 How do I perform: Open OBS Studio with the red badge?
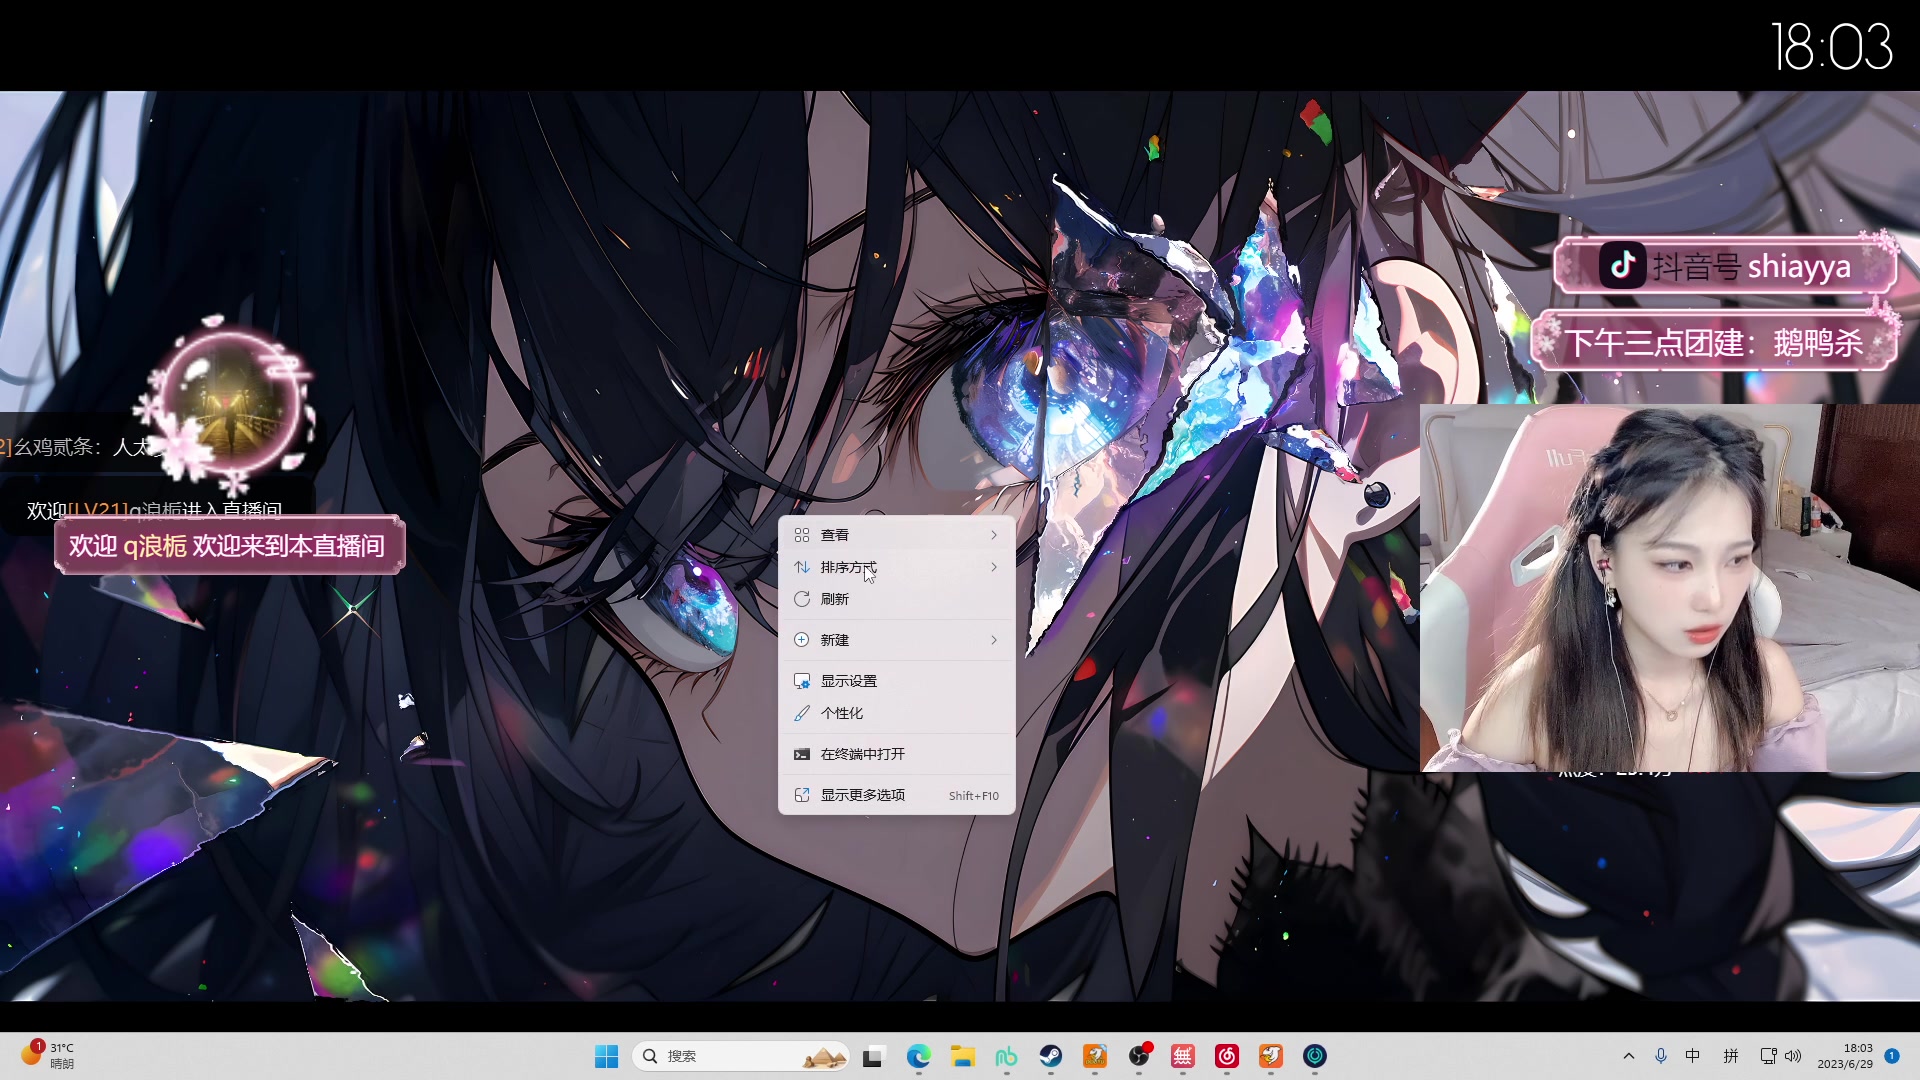pyautogui.click(x=1139, y=1056)
